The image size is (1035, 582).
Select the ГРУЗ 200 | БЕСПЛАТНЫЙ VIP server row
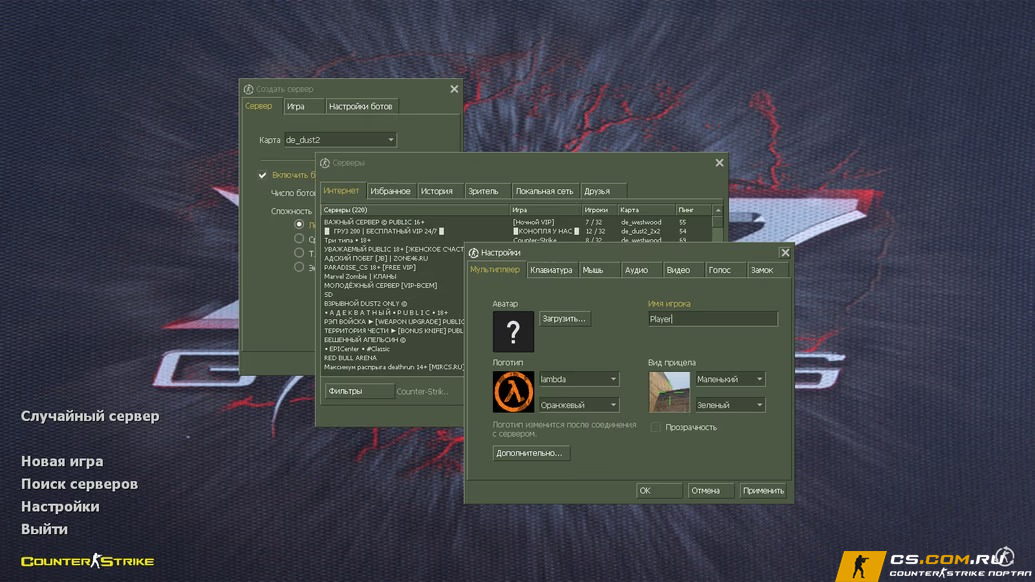pos(517,232)
